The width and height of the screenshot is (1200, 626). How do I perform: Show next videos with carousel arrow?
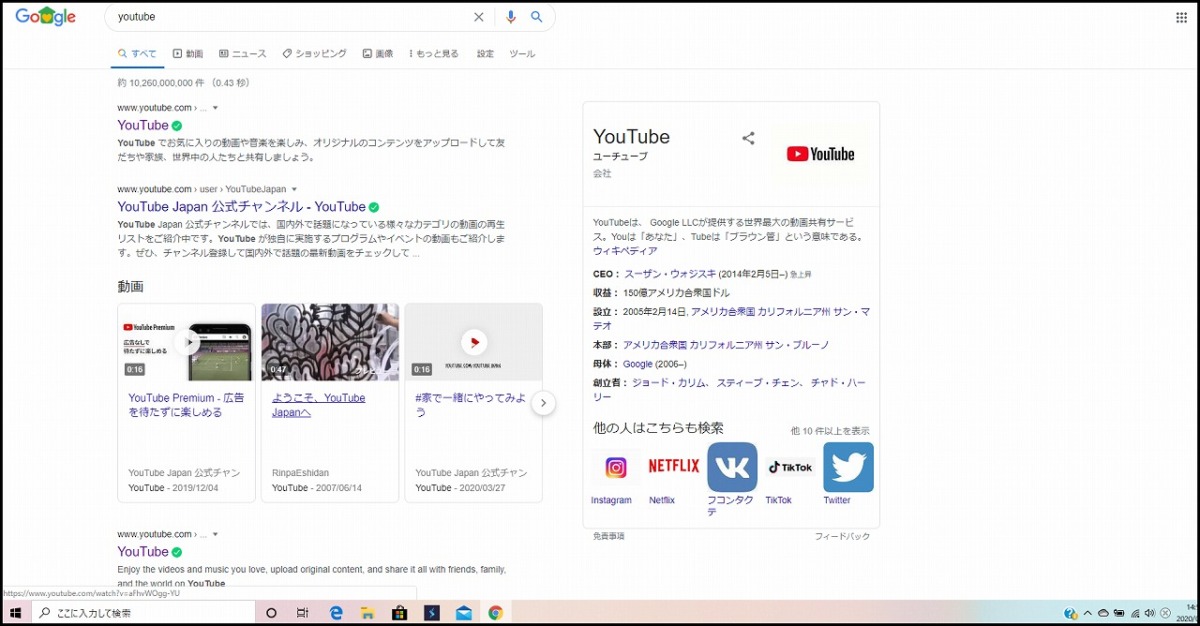[543, 403]
